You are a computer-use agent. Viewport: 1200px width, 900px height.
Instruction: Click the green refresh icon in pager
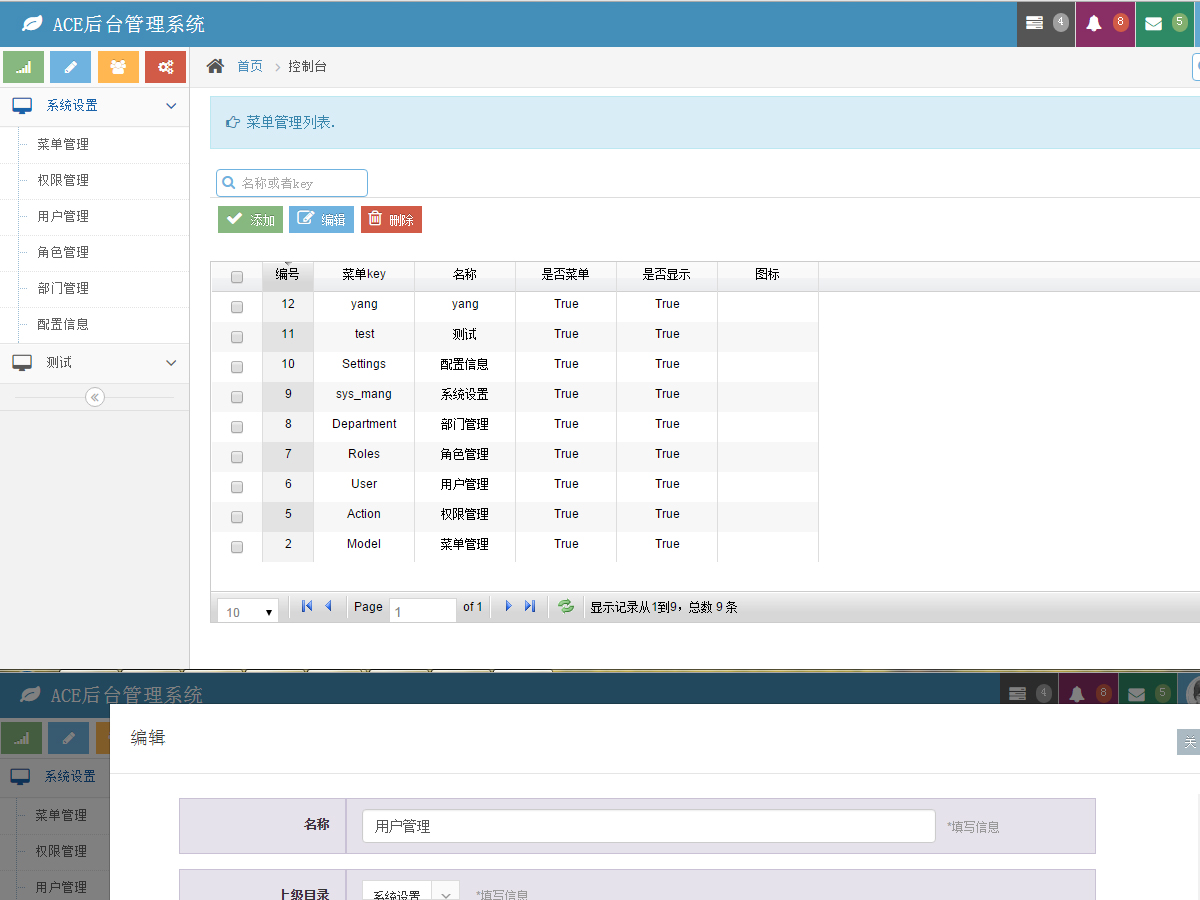[566, 607]
